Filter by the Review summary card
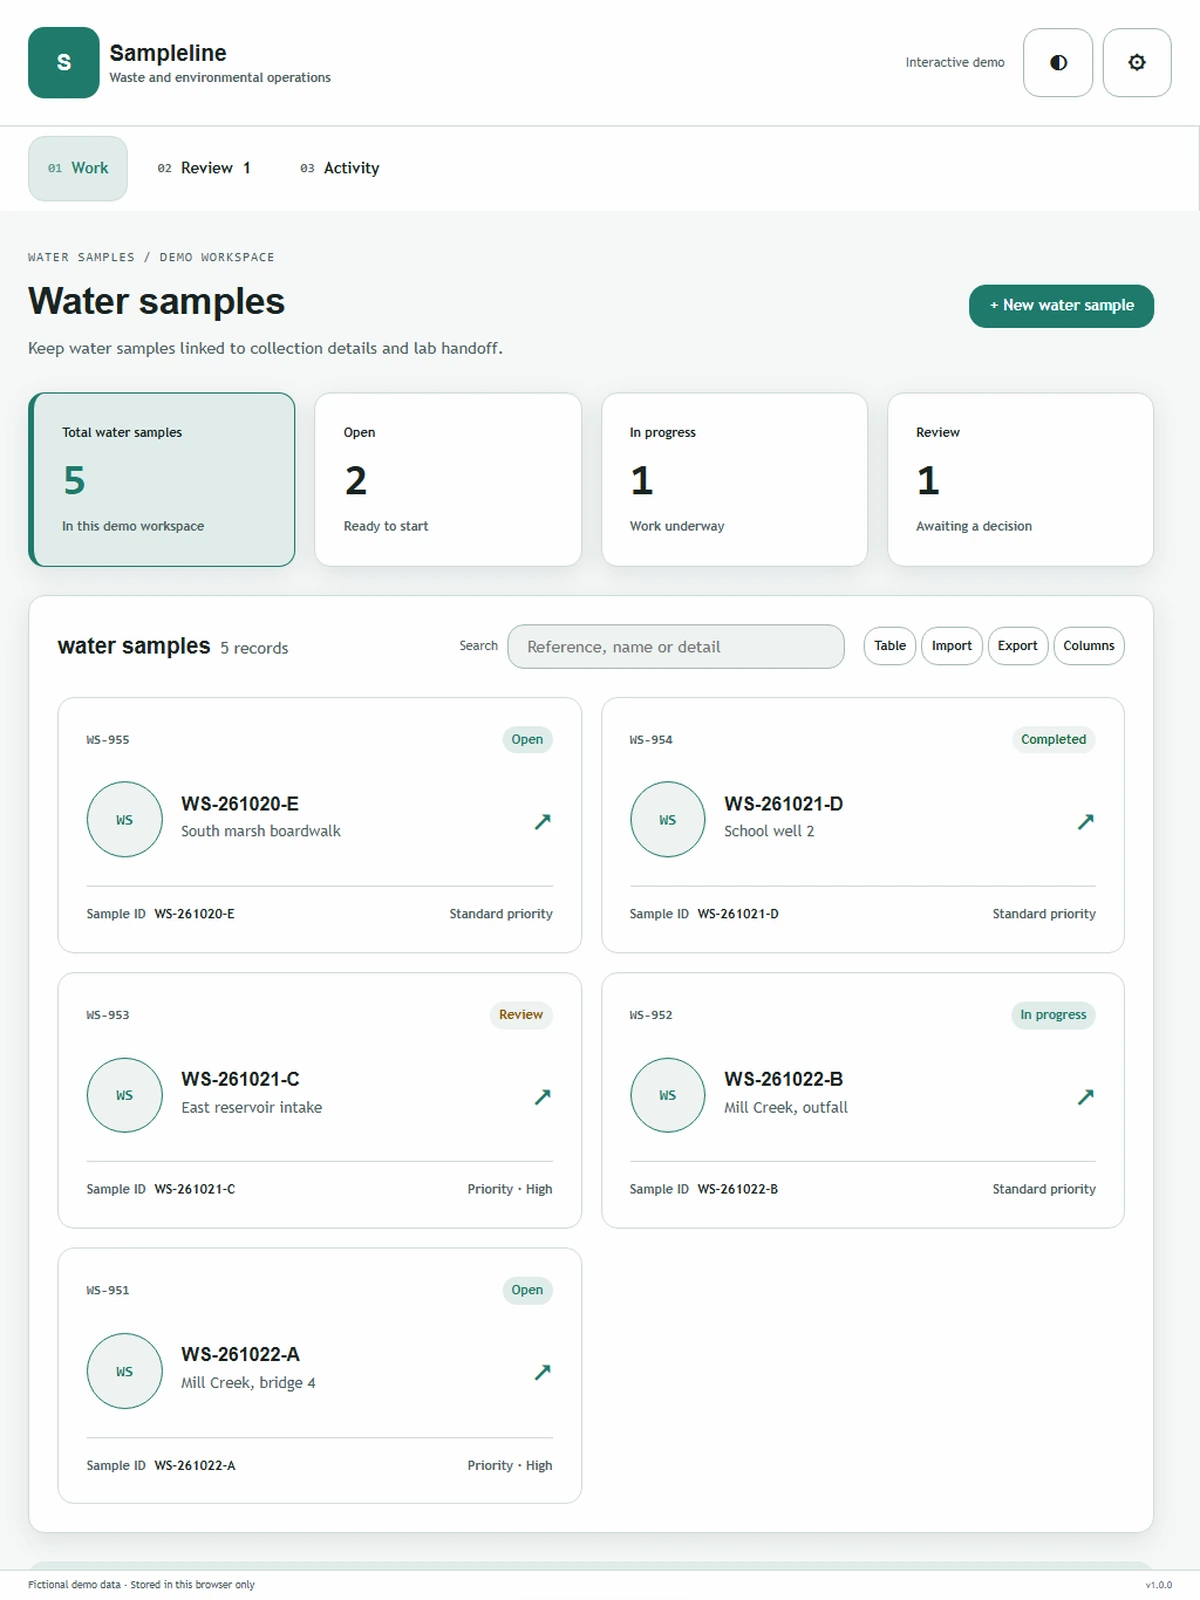This screenshot has width=1200, height=1600. [x=1020, y=479]
